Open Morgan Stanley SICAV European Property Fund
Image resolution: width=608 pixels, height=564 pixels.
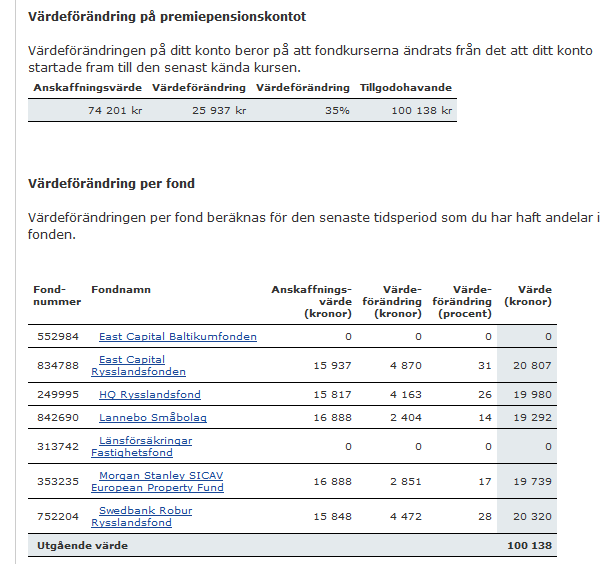point(157,481)
